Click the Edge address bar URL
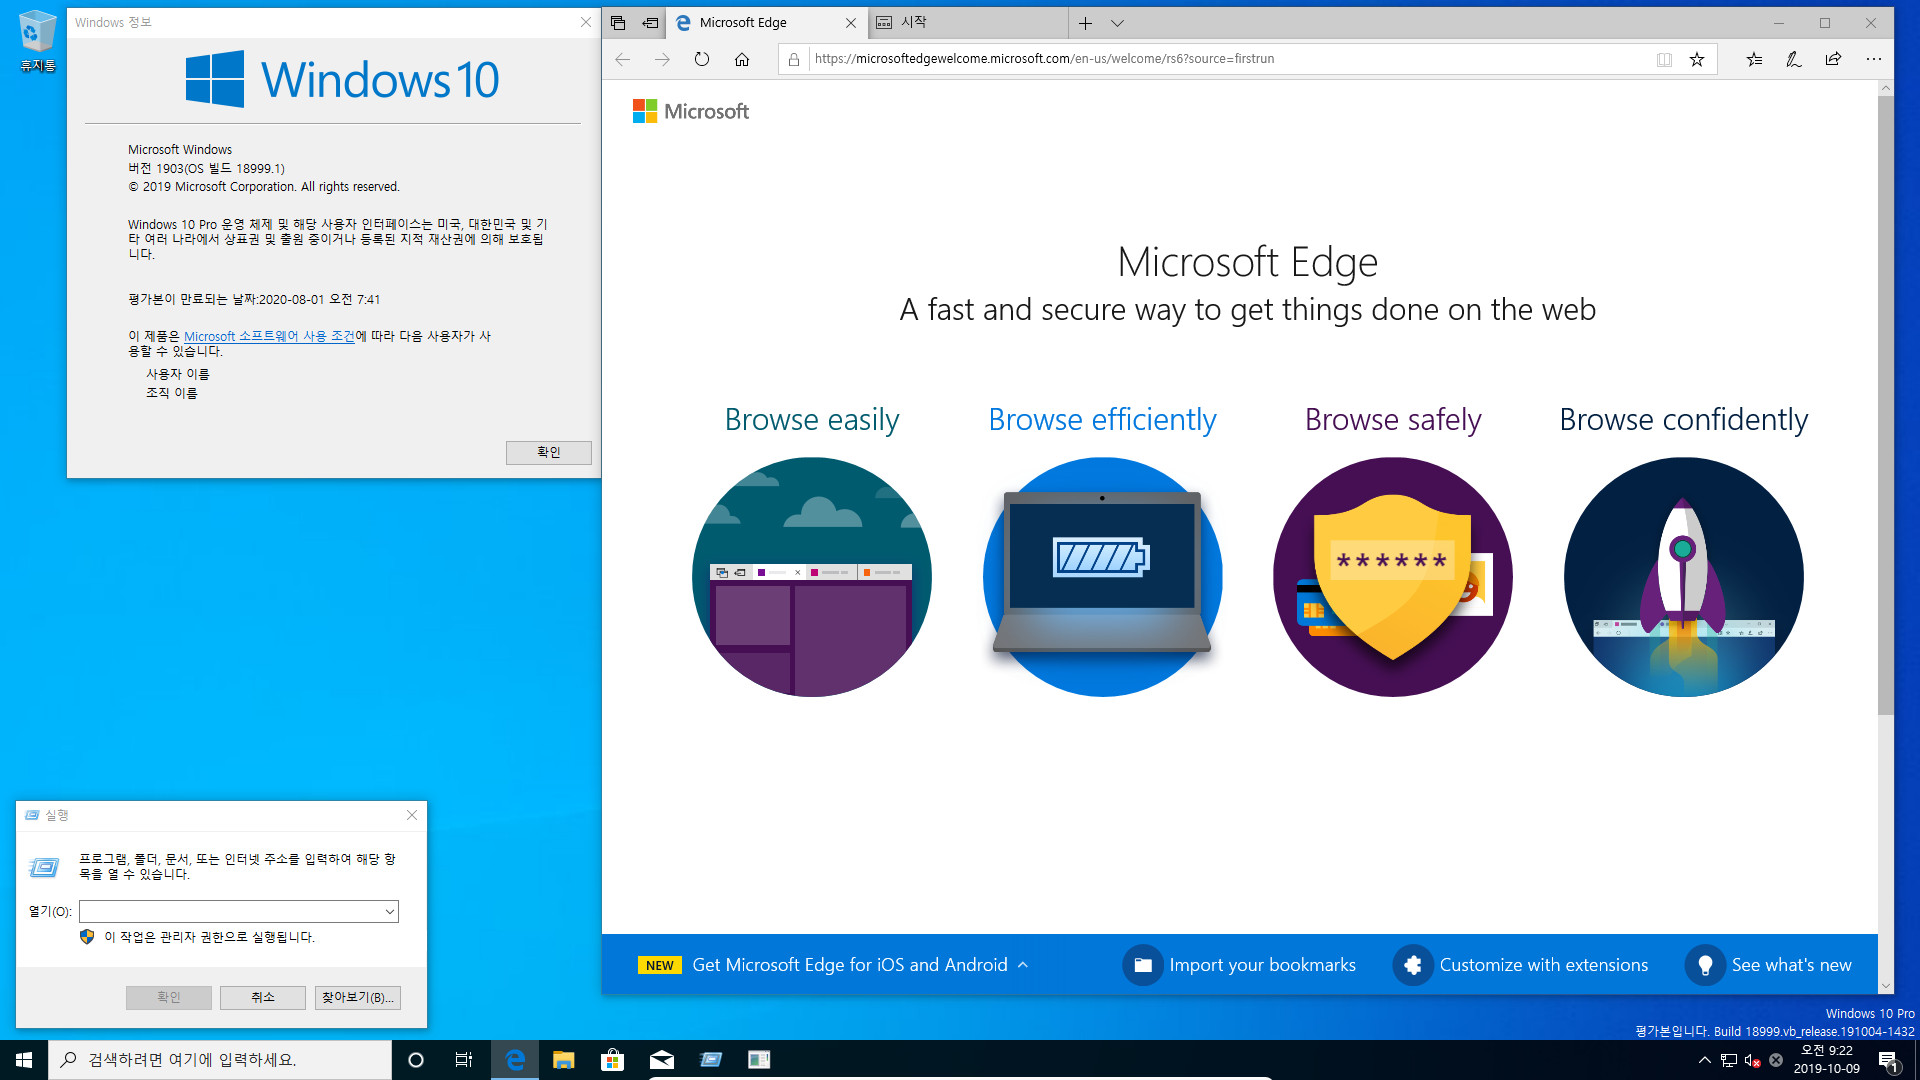1920x1080 pixels. click(1044, 59)
